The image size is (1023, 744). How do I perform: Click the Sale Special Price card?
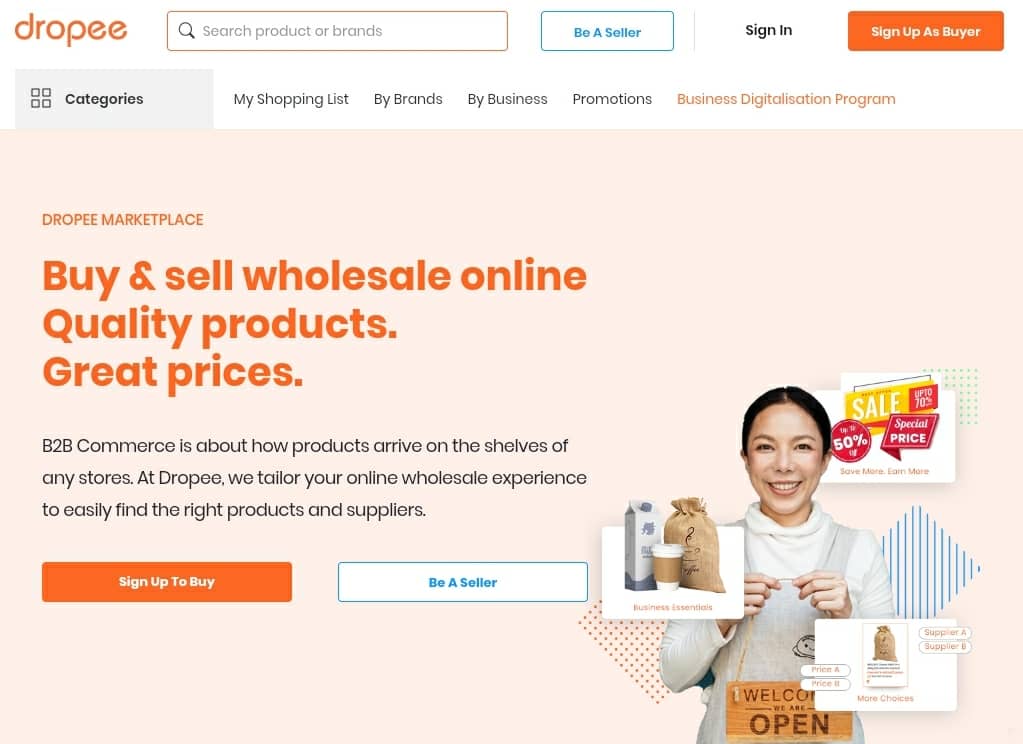pos(888,429)
